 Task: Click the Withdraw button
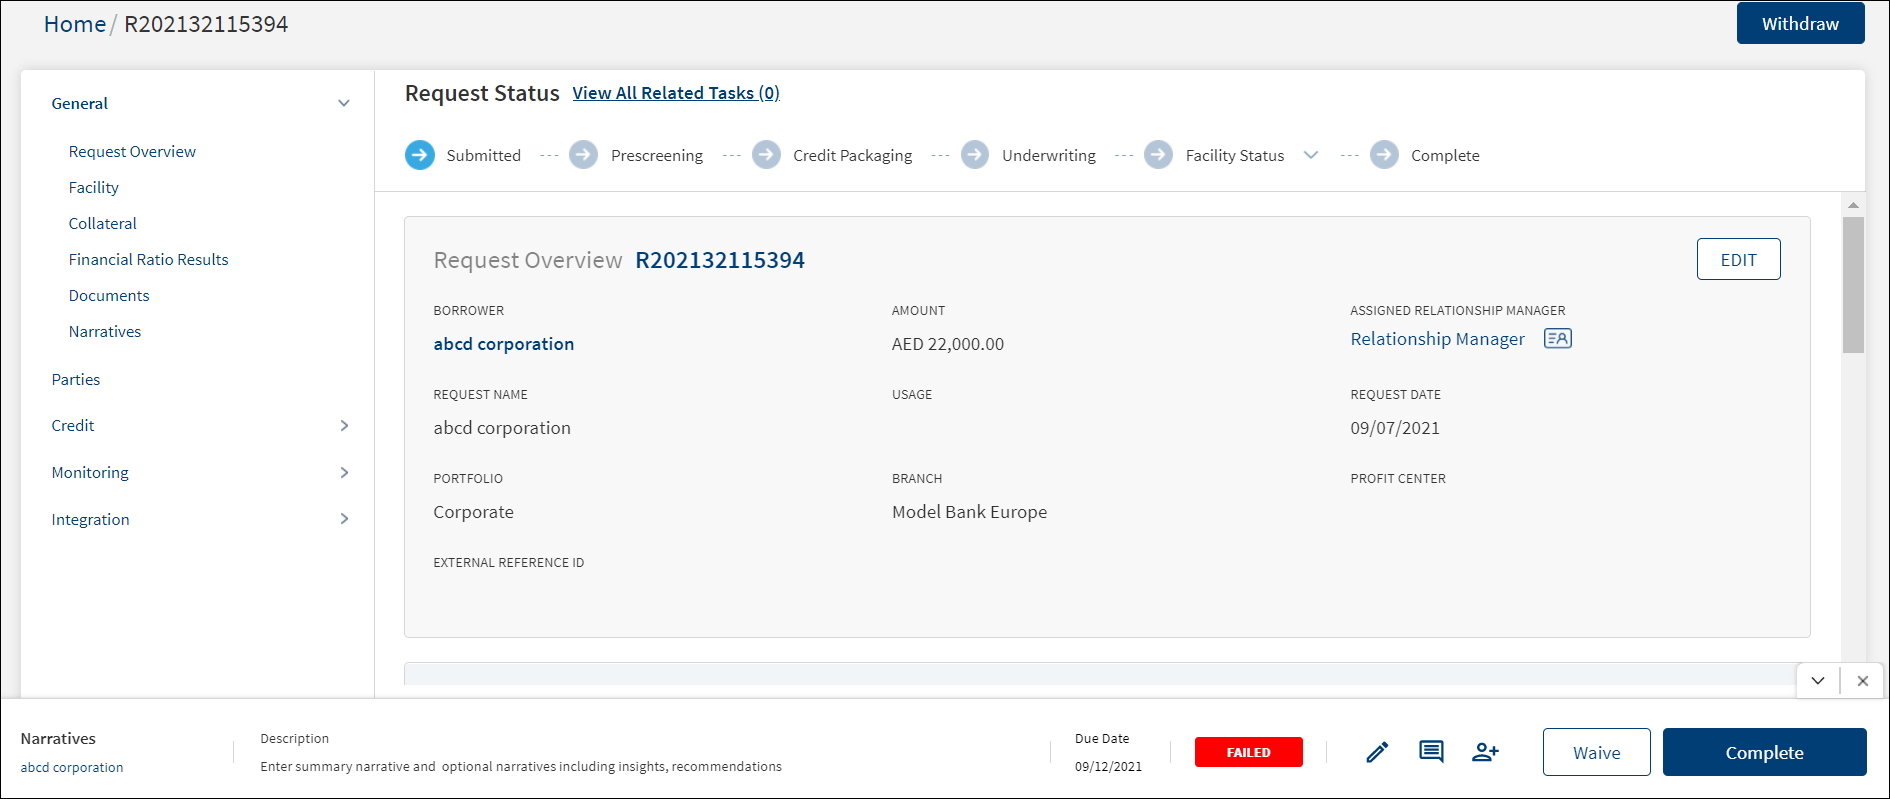click(1800, 23)
